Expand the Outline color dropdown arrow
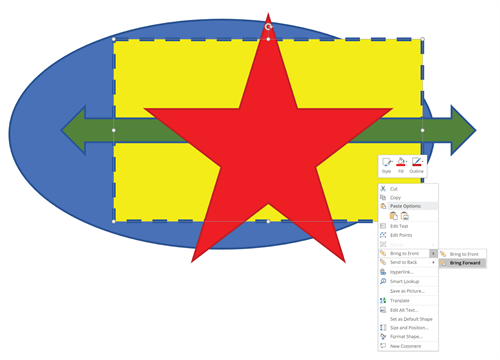 (x=423, y=162)
